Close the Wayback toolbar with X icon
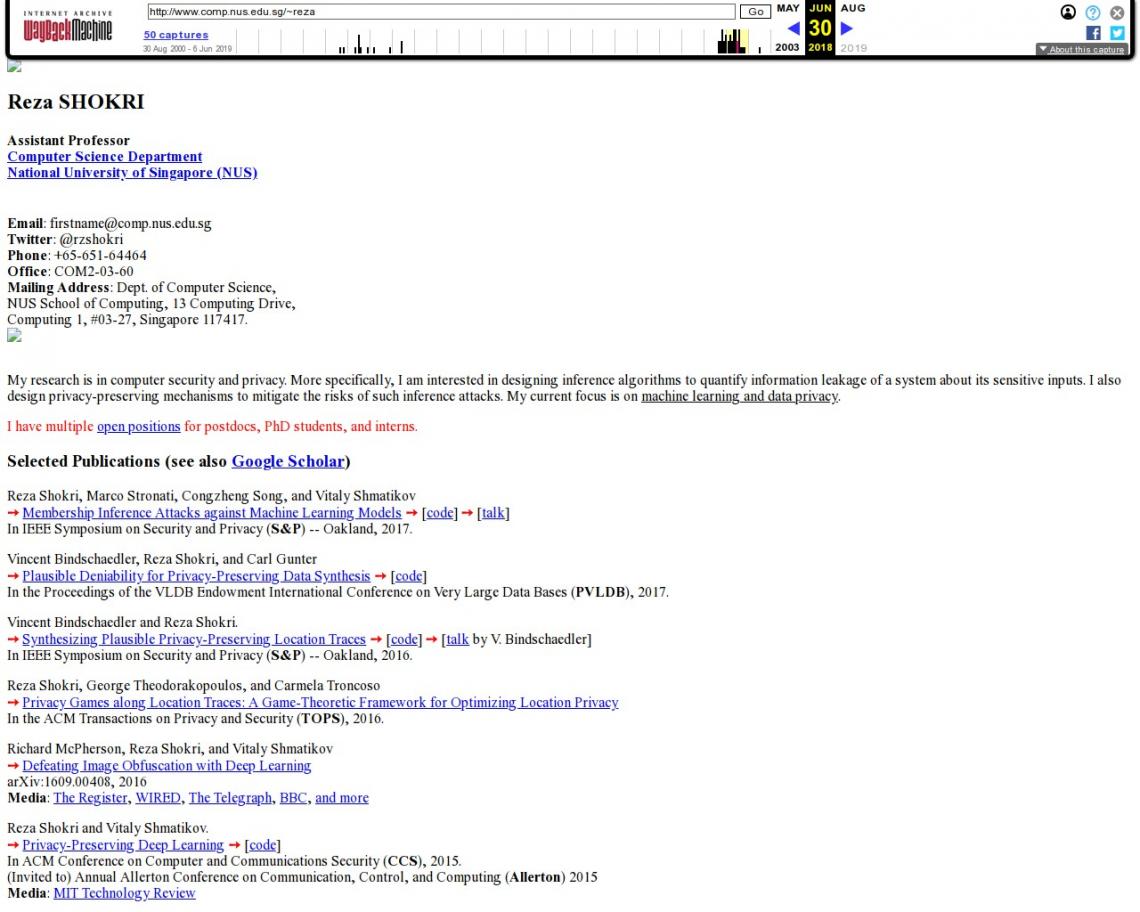1140x912 pixels. (x=1117, y=12)
